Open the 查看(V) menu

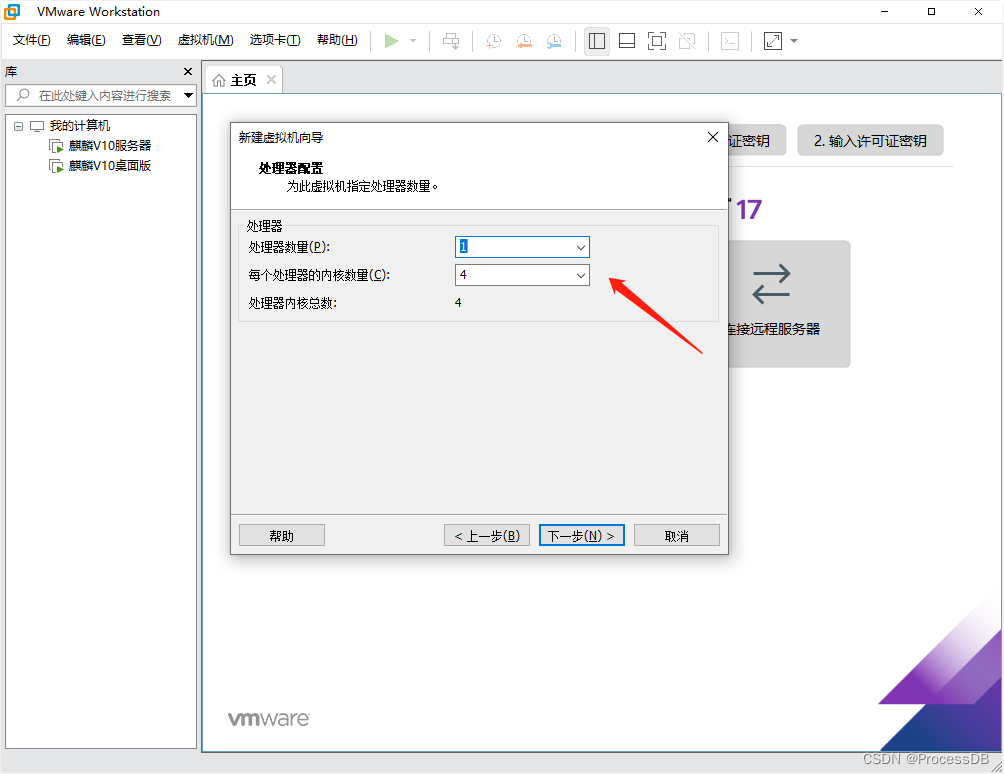pyautogui.click(x=142, y=40)
